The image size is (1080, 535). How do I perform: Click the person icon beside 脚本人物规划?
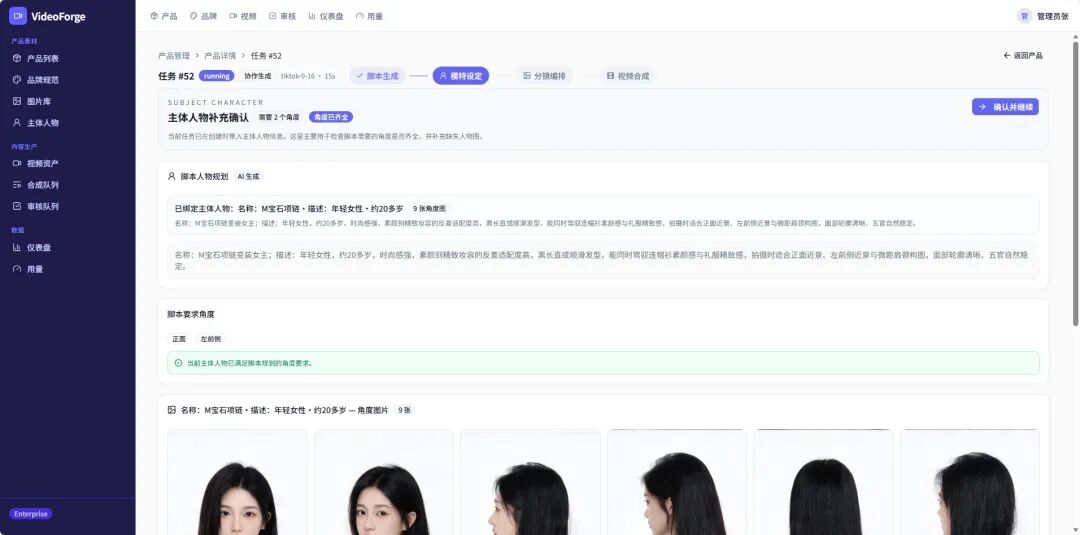tap(172, 176)
